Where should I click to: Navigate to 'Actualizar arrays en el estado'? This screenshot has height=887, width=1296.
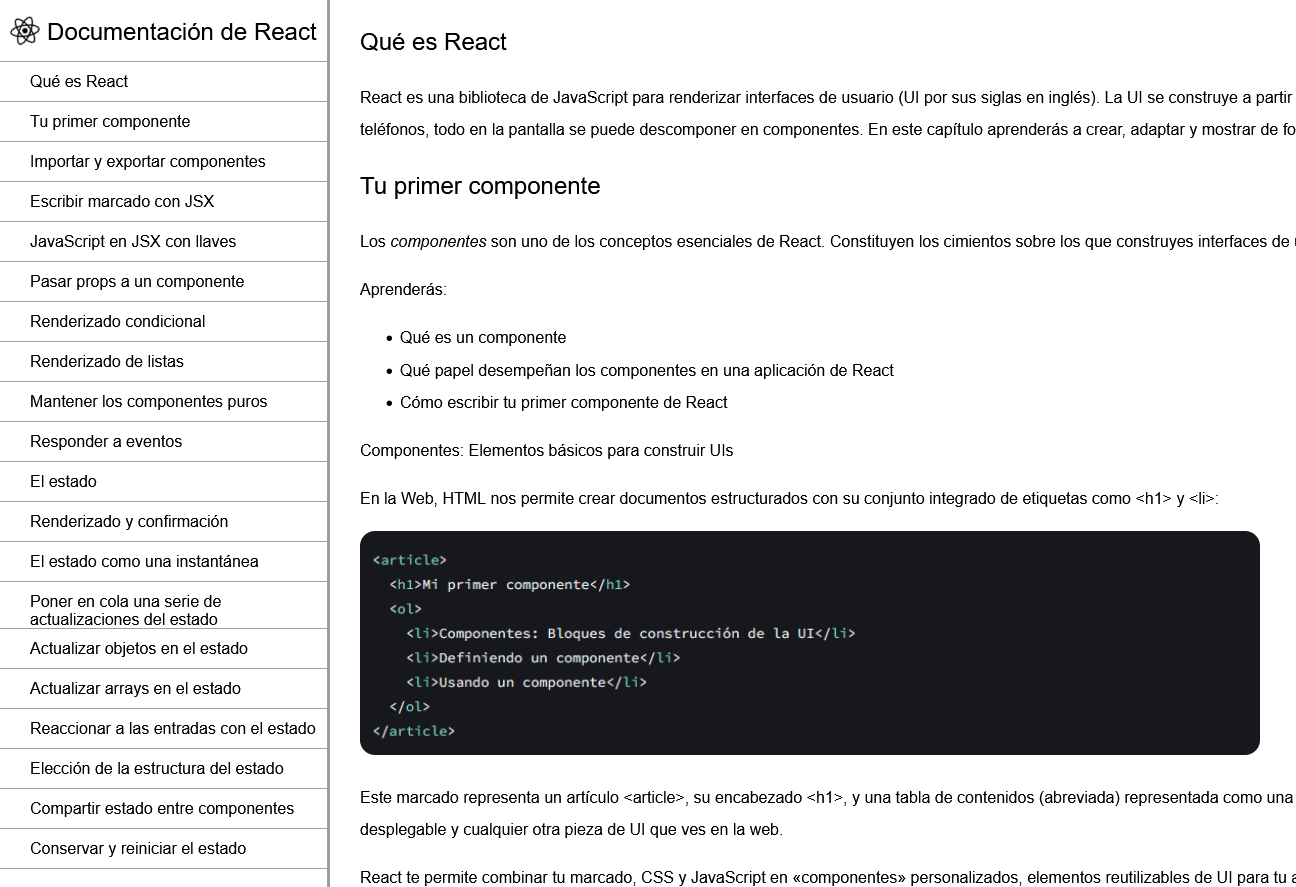[133, 688]
